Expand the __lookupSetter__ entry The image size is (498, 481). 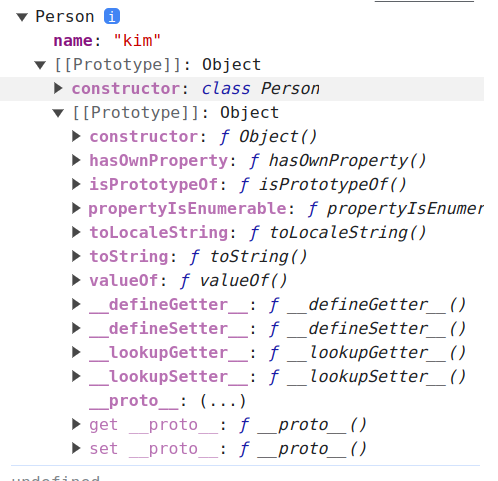tap(76, 376)
